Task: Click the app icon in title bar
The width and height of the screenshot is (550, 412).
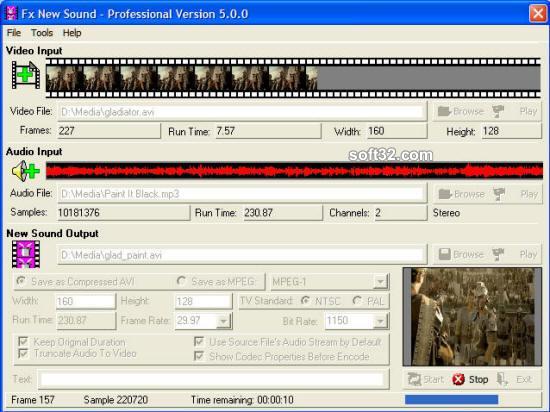Action: pos(12,13)
